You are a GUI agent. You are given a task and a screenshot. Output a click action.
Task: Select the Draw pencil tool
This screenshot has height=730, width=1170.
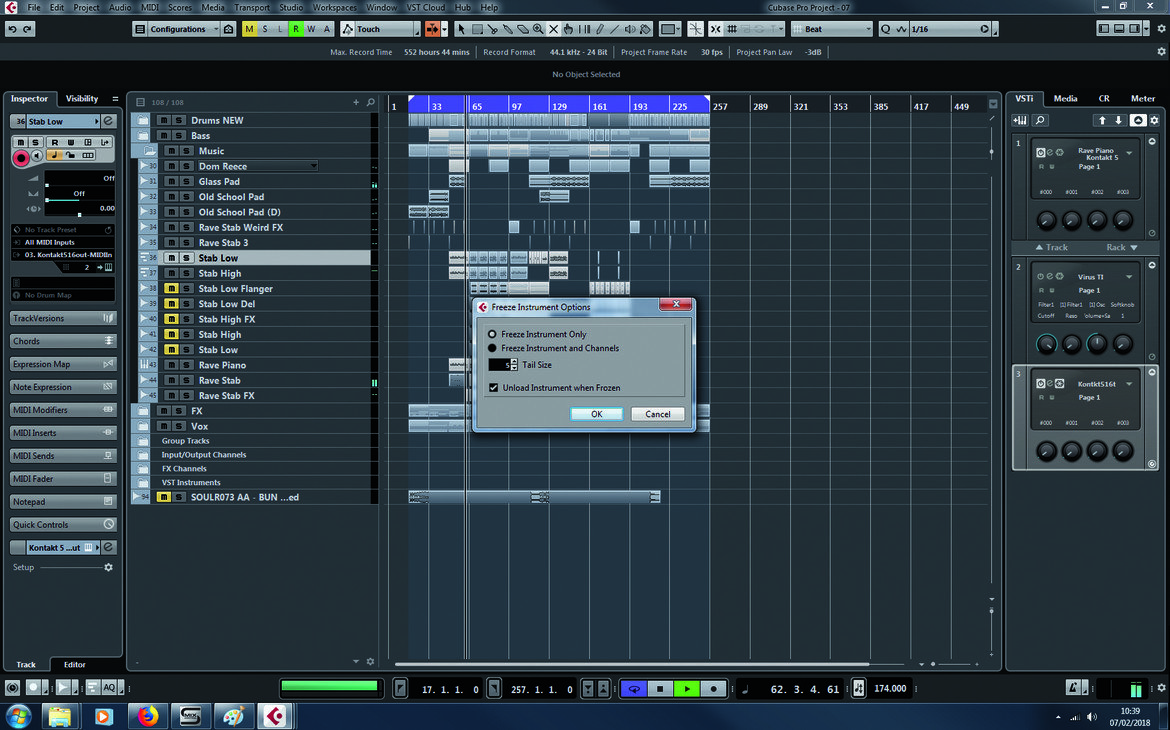(599, 29)
